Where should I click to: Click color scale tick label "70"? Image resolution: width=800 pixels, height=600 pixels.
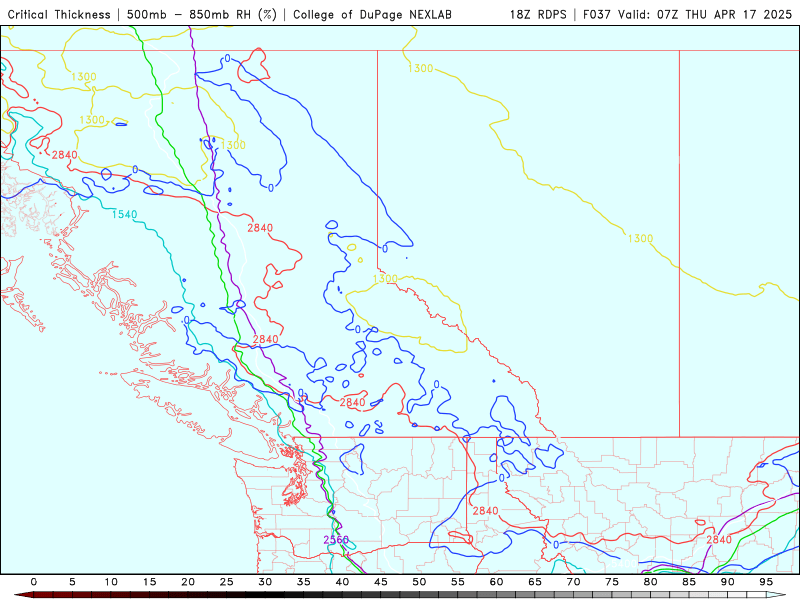573,582
